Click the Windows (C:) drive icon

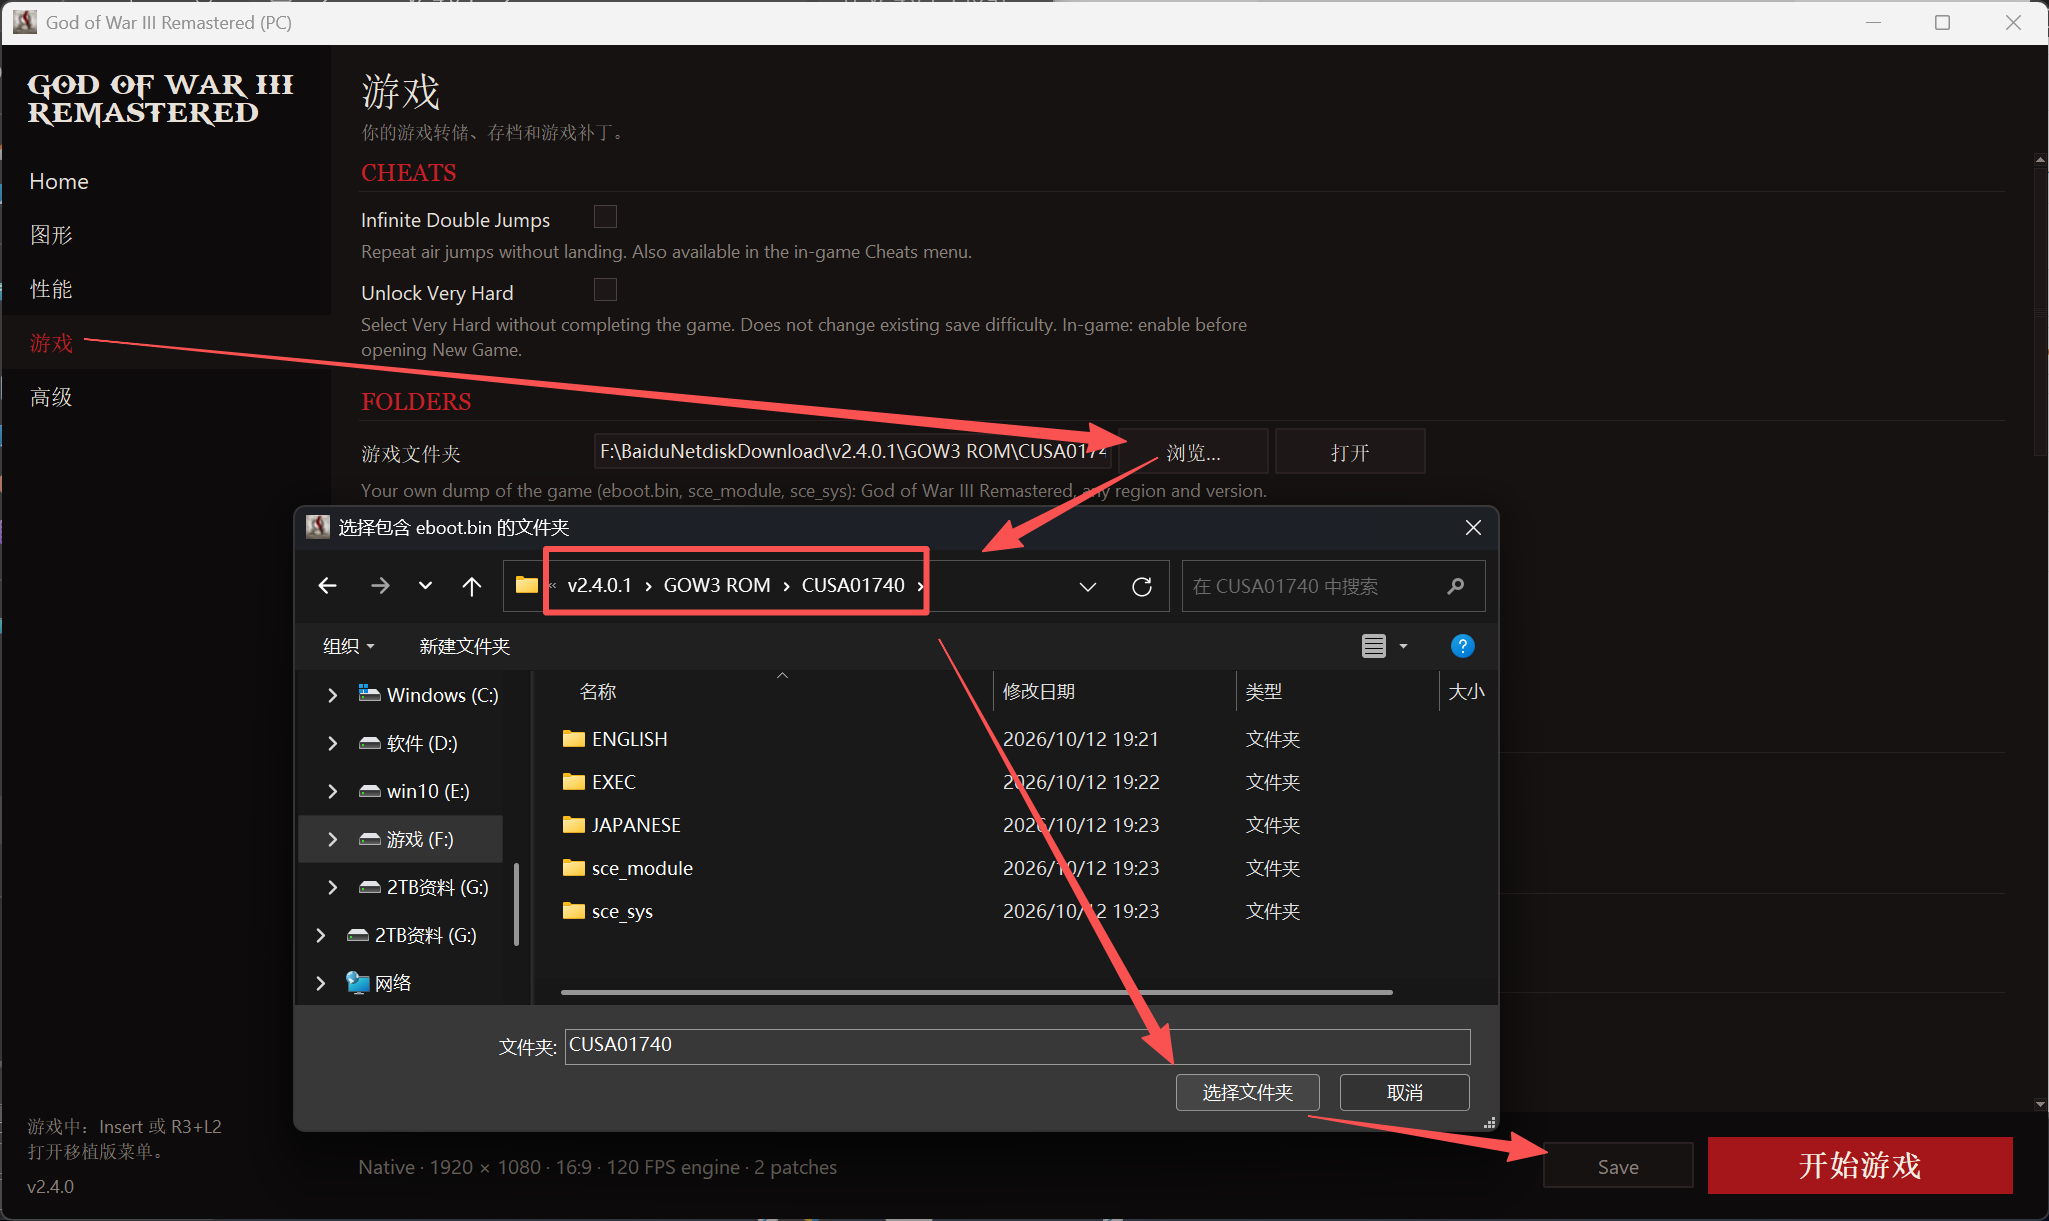pos(370,694)
